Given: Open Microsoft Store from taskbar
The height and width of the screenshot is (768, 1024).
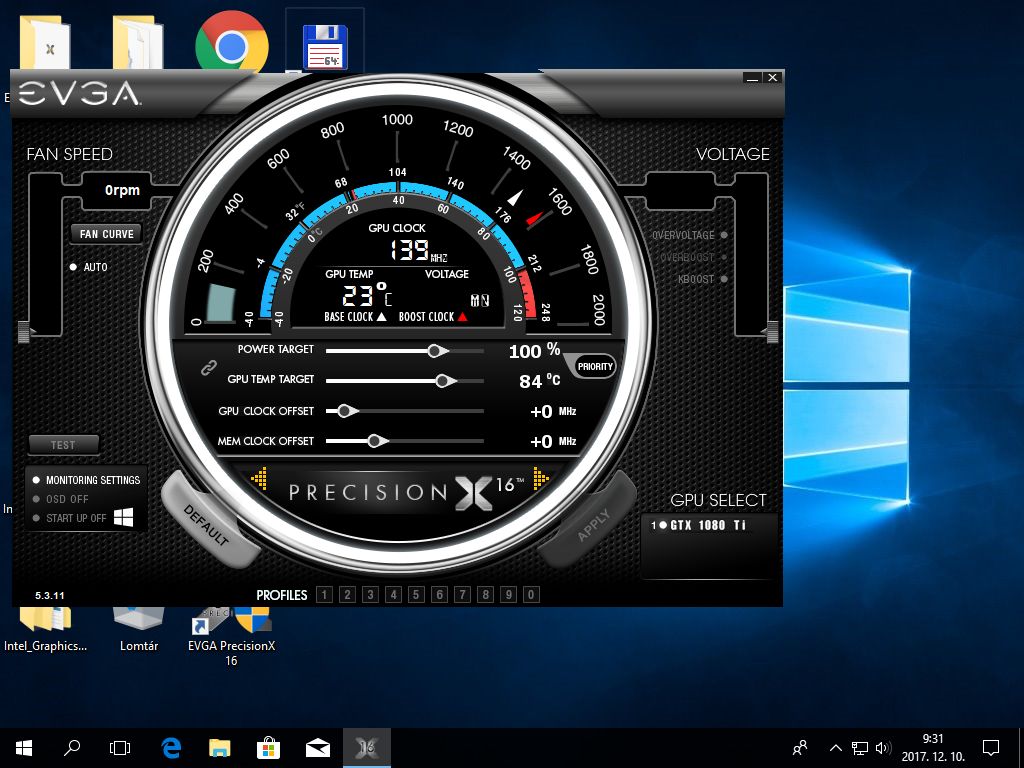Looking at the screenshot, I should 268,748.
